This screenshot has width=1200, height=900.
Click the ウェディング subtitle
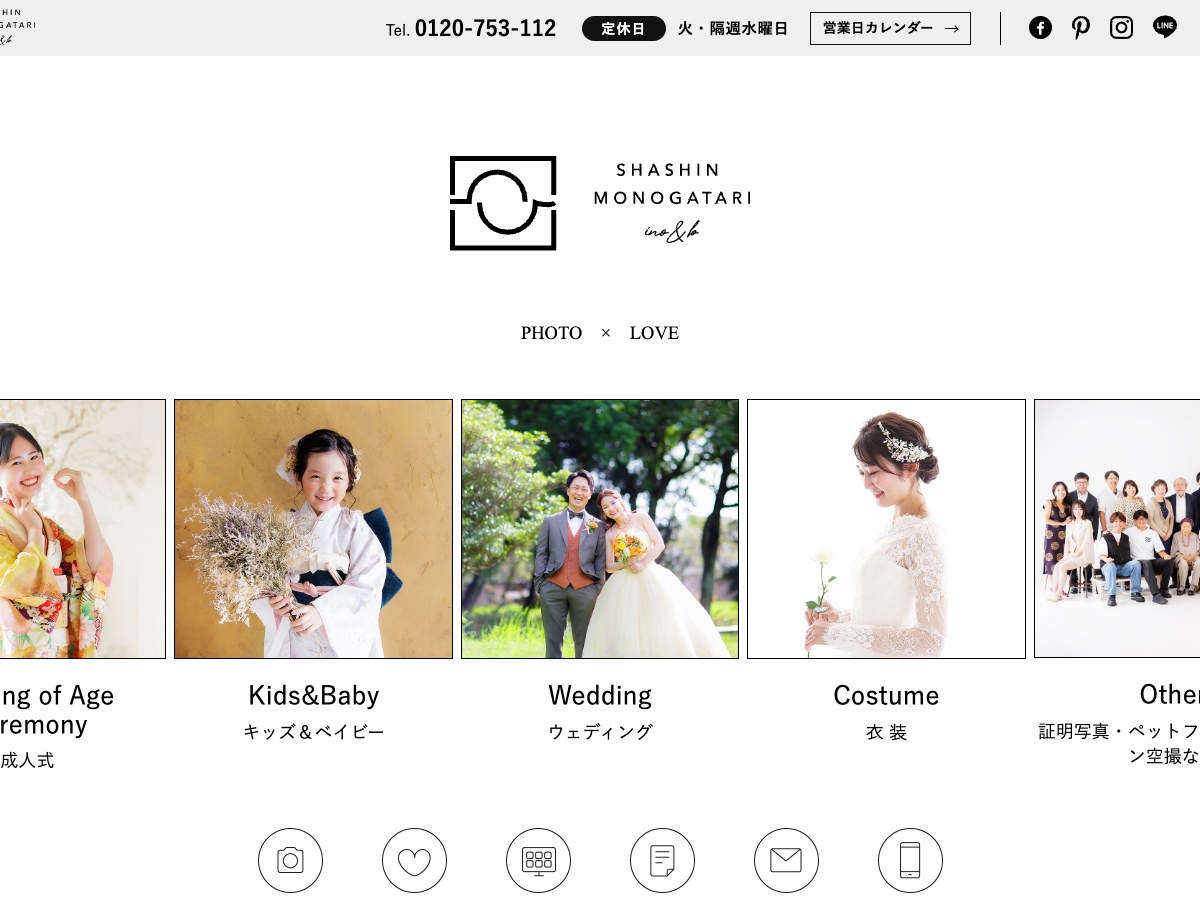point(600,732)
